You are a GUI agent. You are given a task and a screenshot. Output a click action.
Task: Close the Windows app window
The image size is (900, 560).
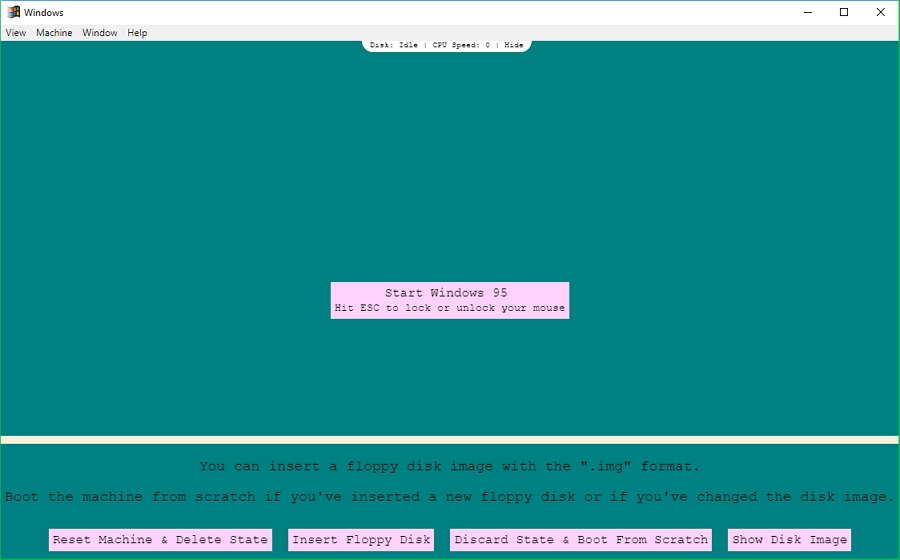pyautogui.click(x=880, y=12)
